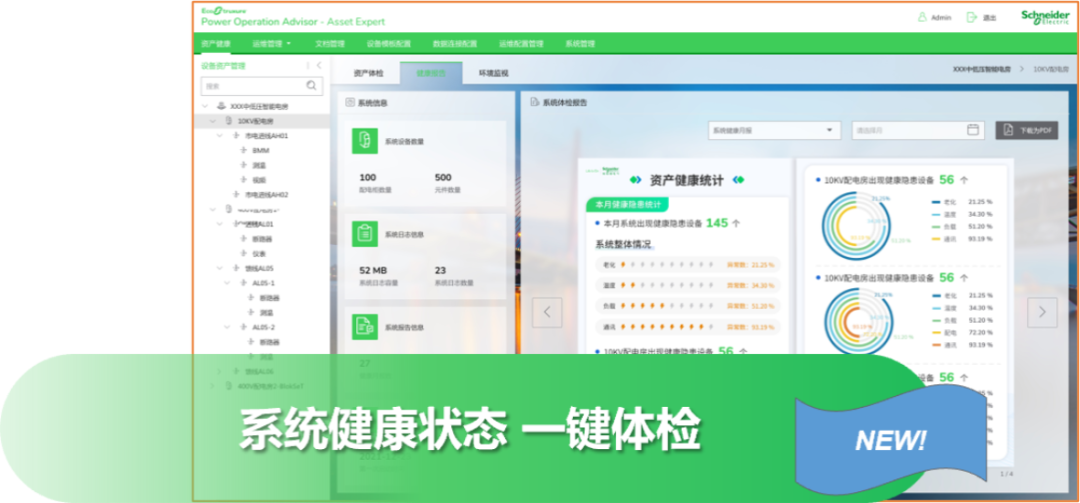The width and height of the screenshot is (1080, 503).
Task: Click the 系统体检报告 panel header icon
Action: [534, 103]
